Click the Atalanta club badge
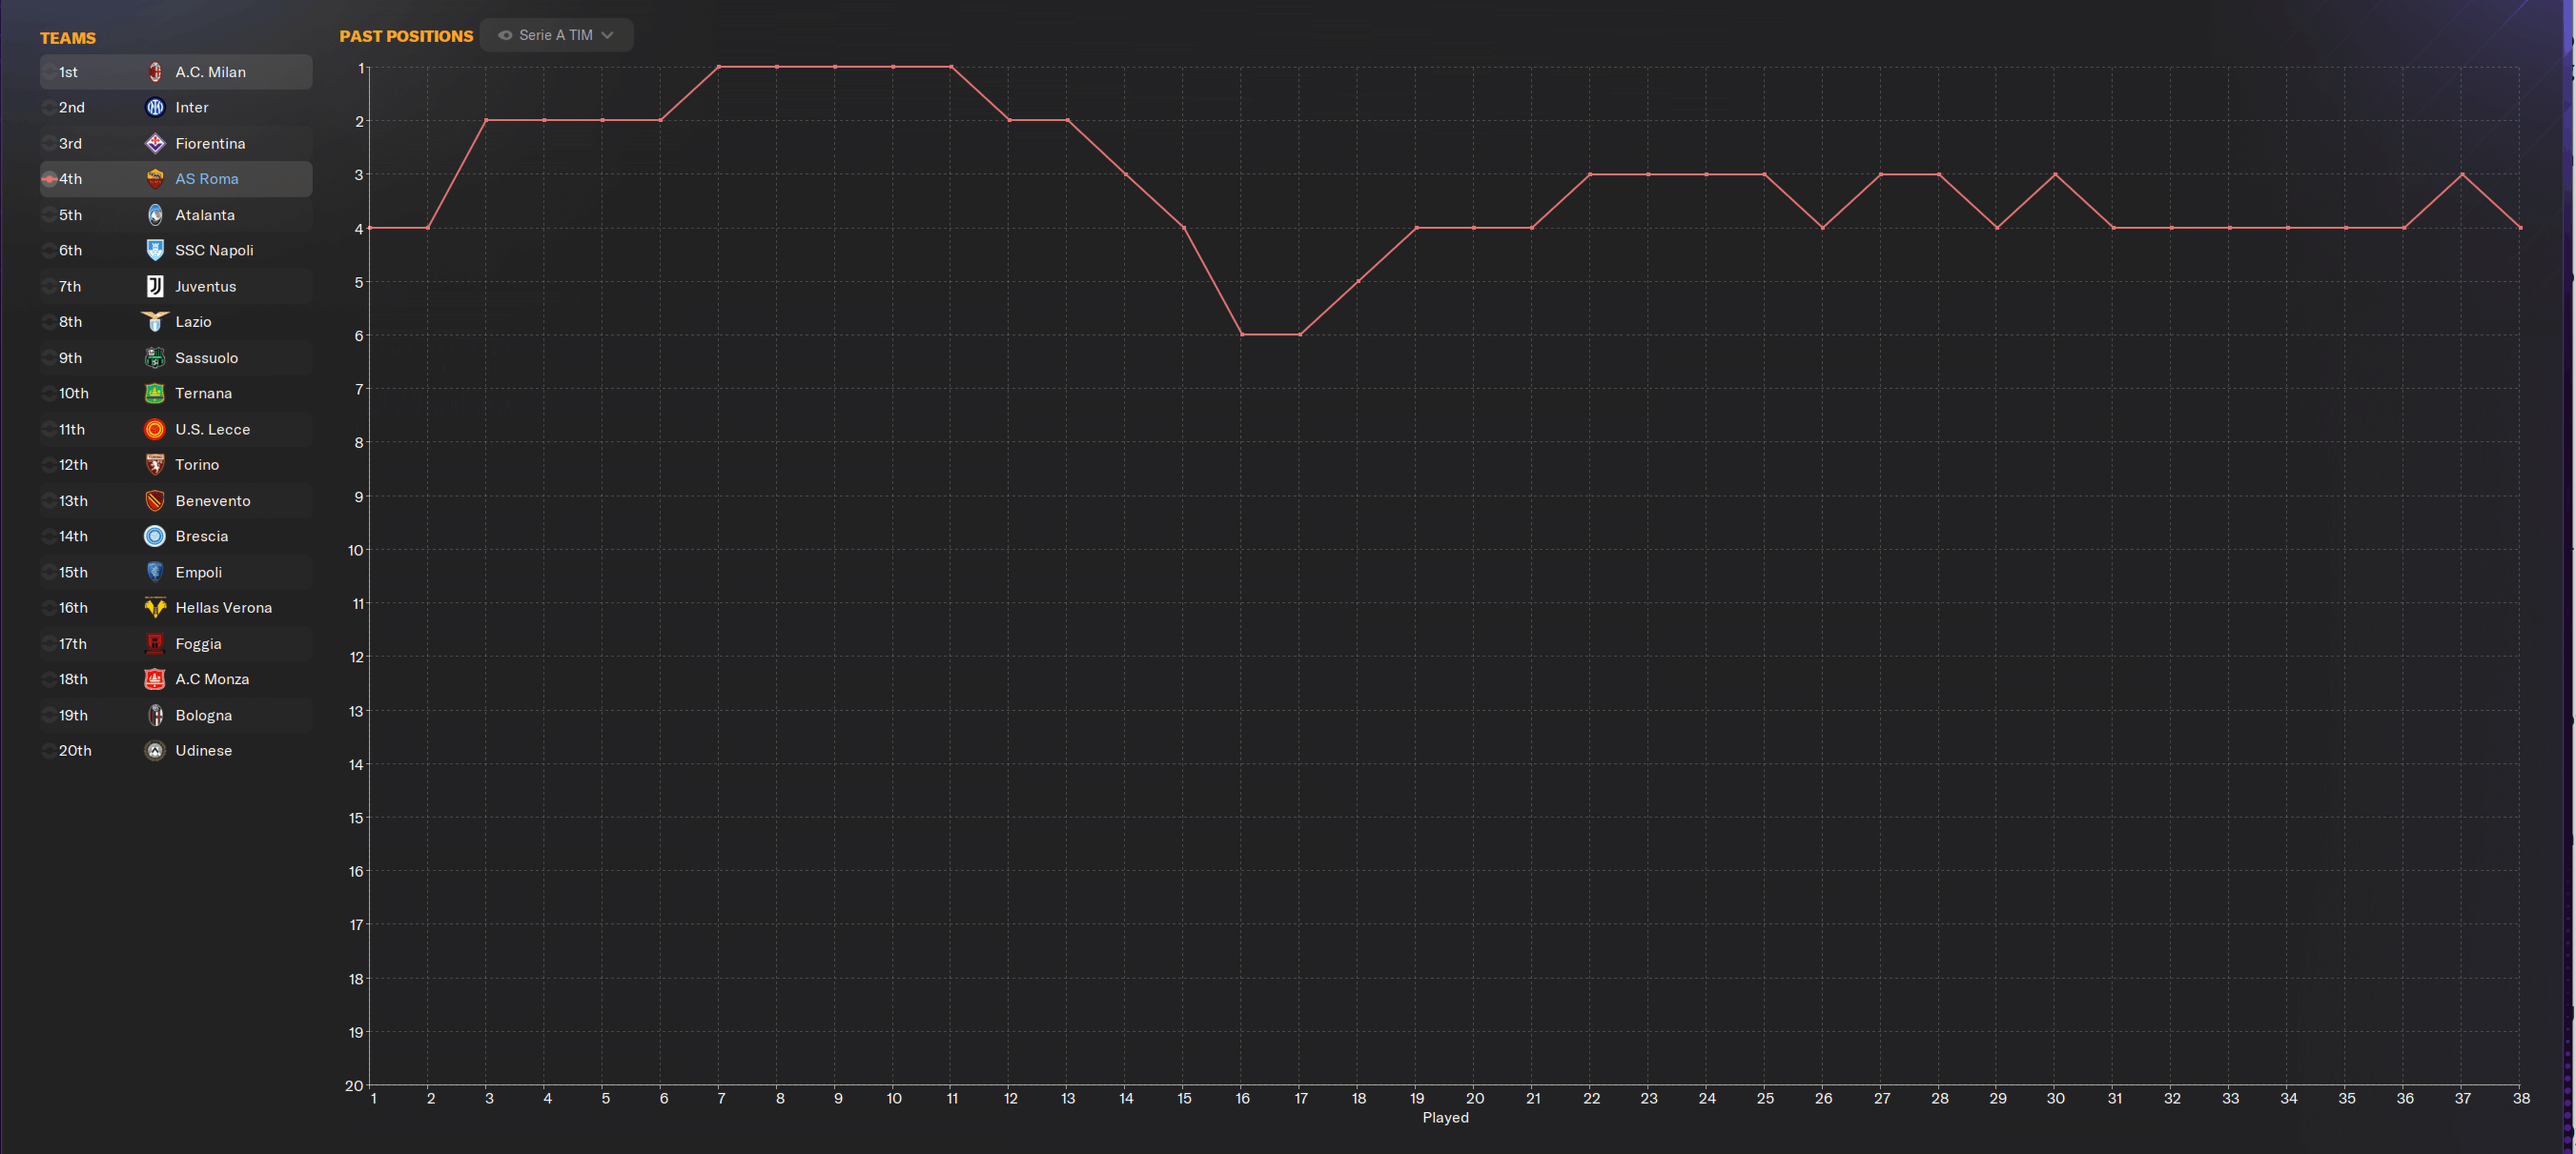The image size is (2576, 1154). [x=155, y=215]
